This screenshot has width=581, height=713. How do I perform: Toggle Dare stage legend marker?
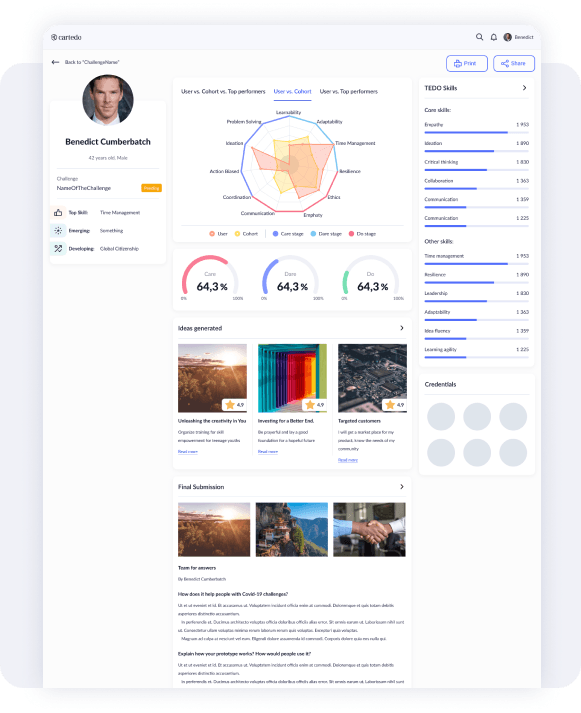(x=313, y=234)
